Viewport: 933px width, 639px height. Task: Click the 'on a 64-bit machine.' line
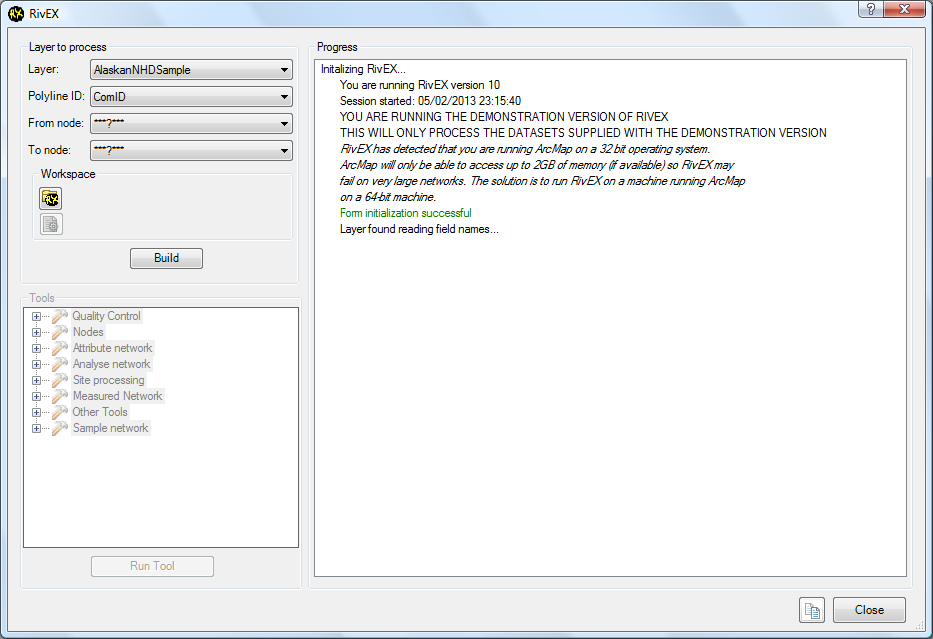click(x=388, y=197)
